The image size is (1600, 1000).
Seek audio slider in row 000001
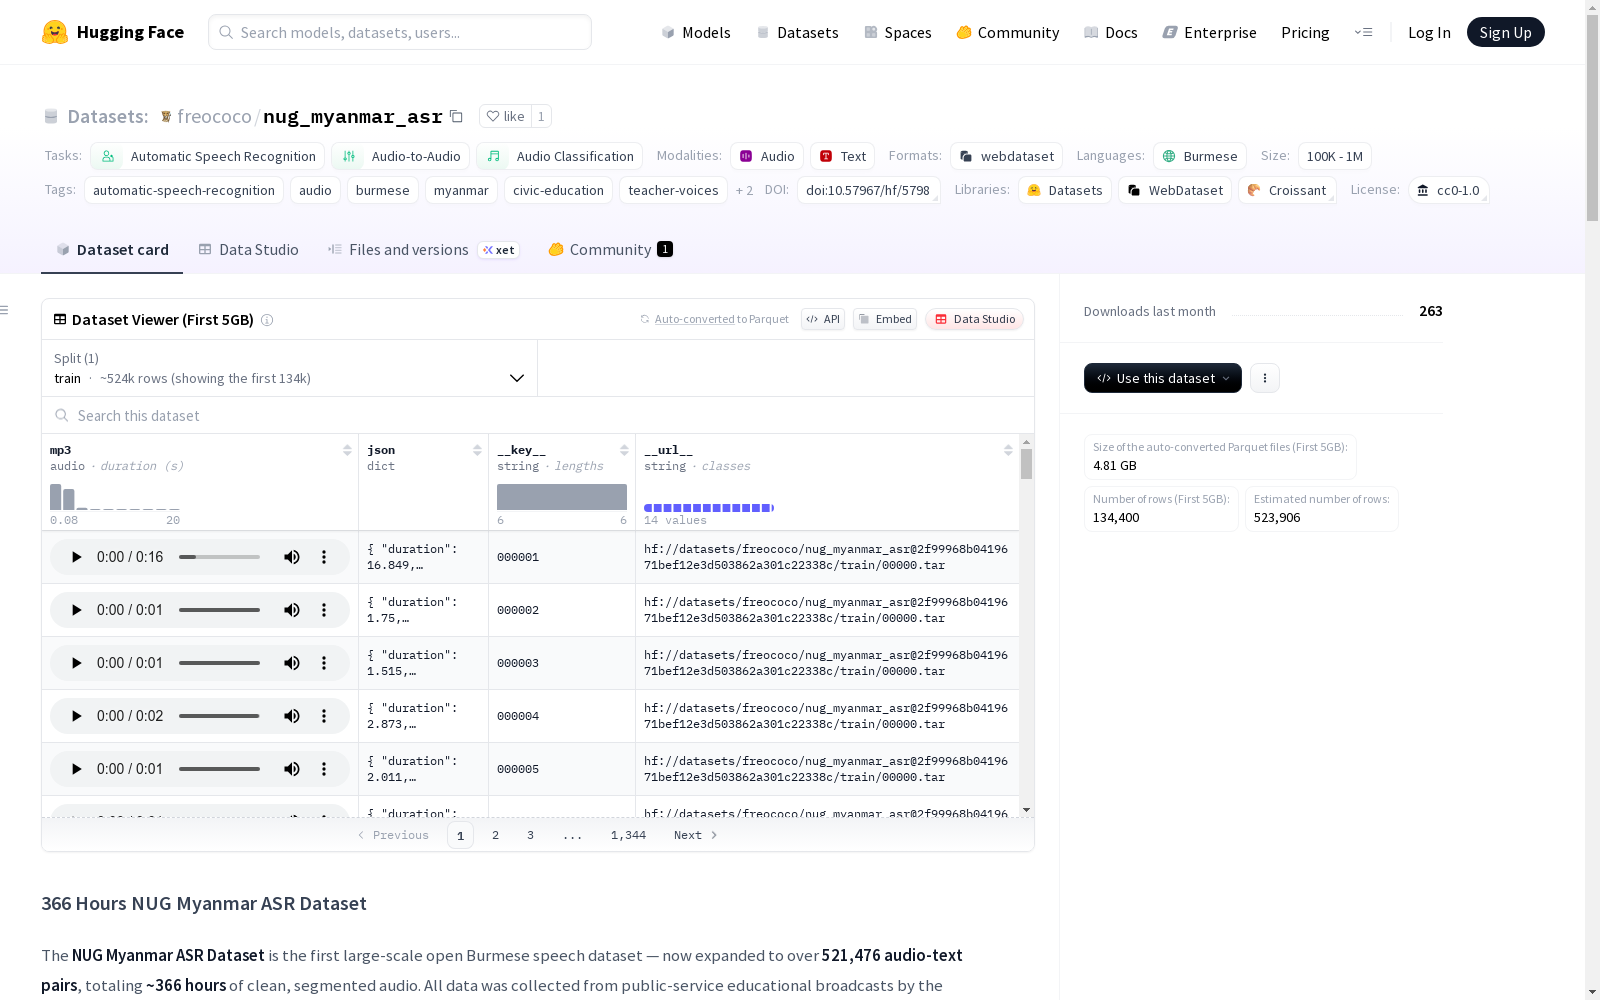click(219, 557)
